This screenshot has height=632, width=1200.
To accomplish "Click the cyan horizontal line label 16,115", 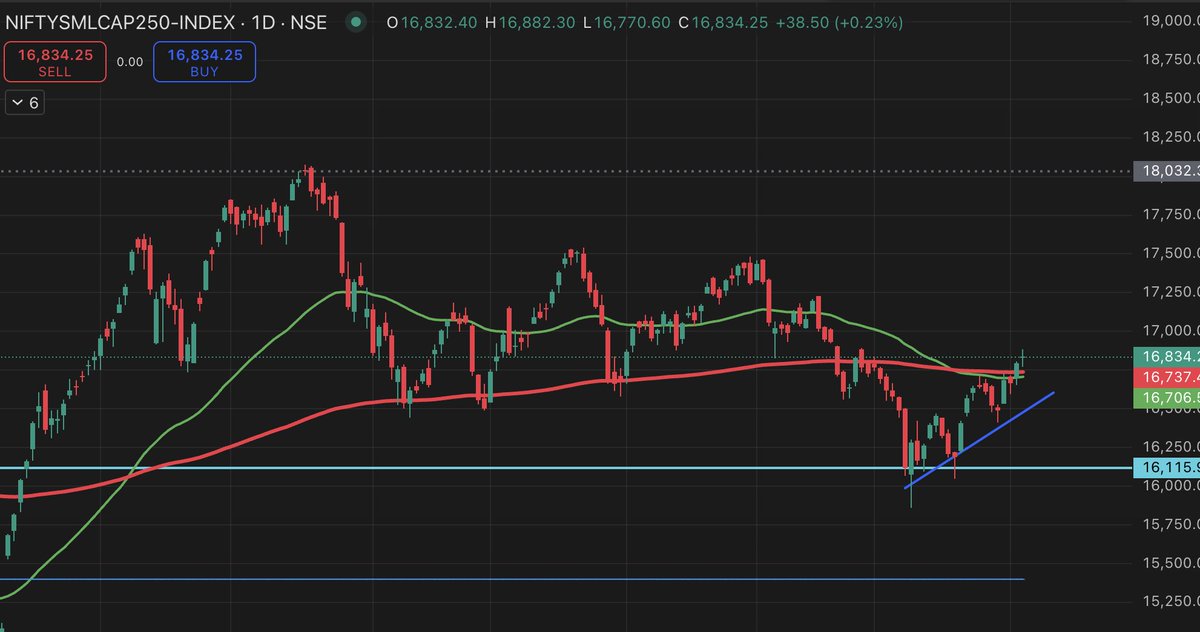I will point(1166,467).
